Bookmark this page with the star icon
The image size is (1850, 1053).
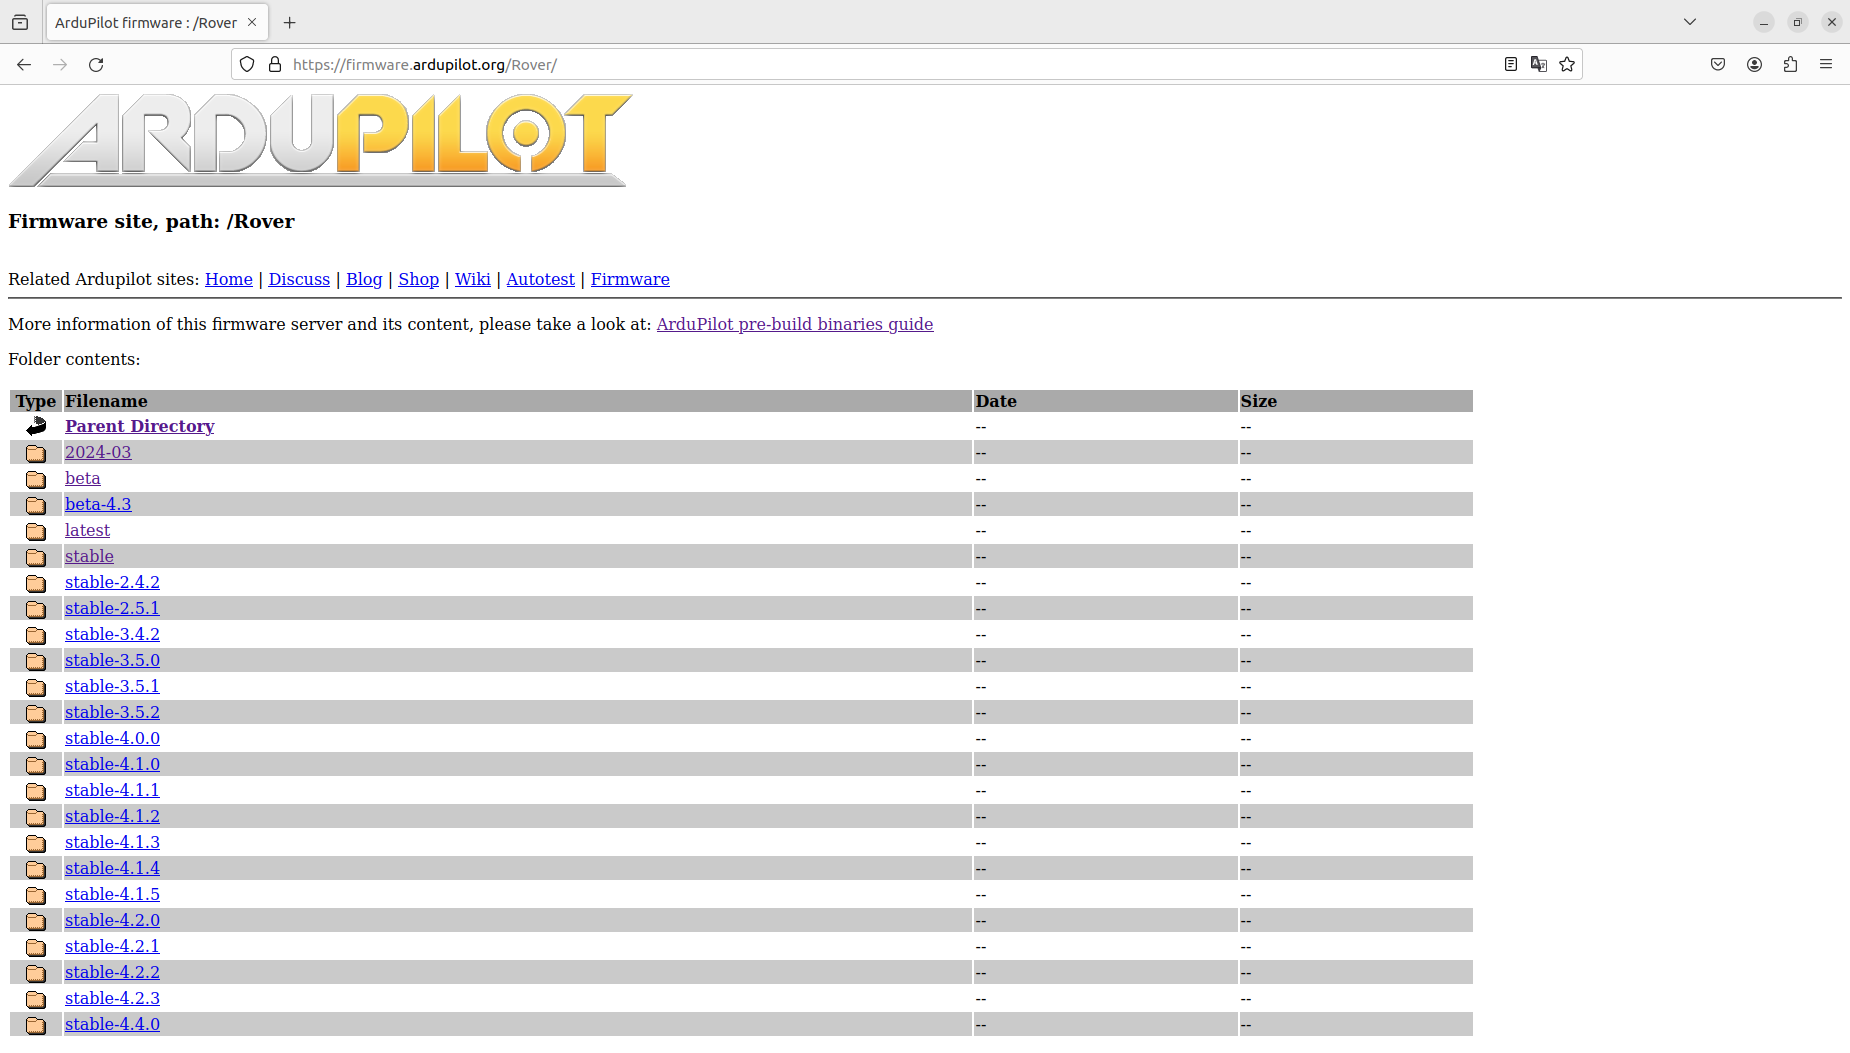pyautogui.click(x=1567, y=65)
